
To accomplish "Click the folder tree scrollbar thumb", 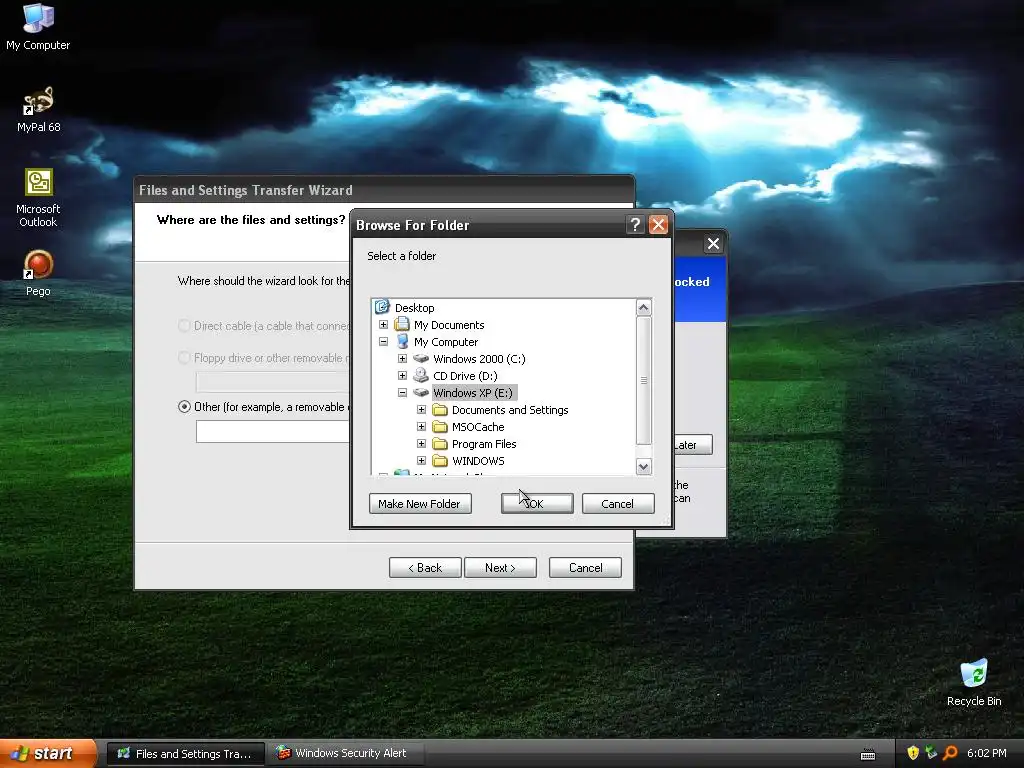I will 643,380.
